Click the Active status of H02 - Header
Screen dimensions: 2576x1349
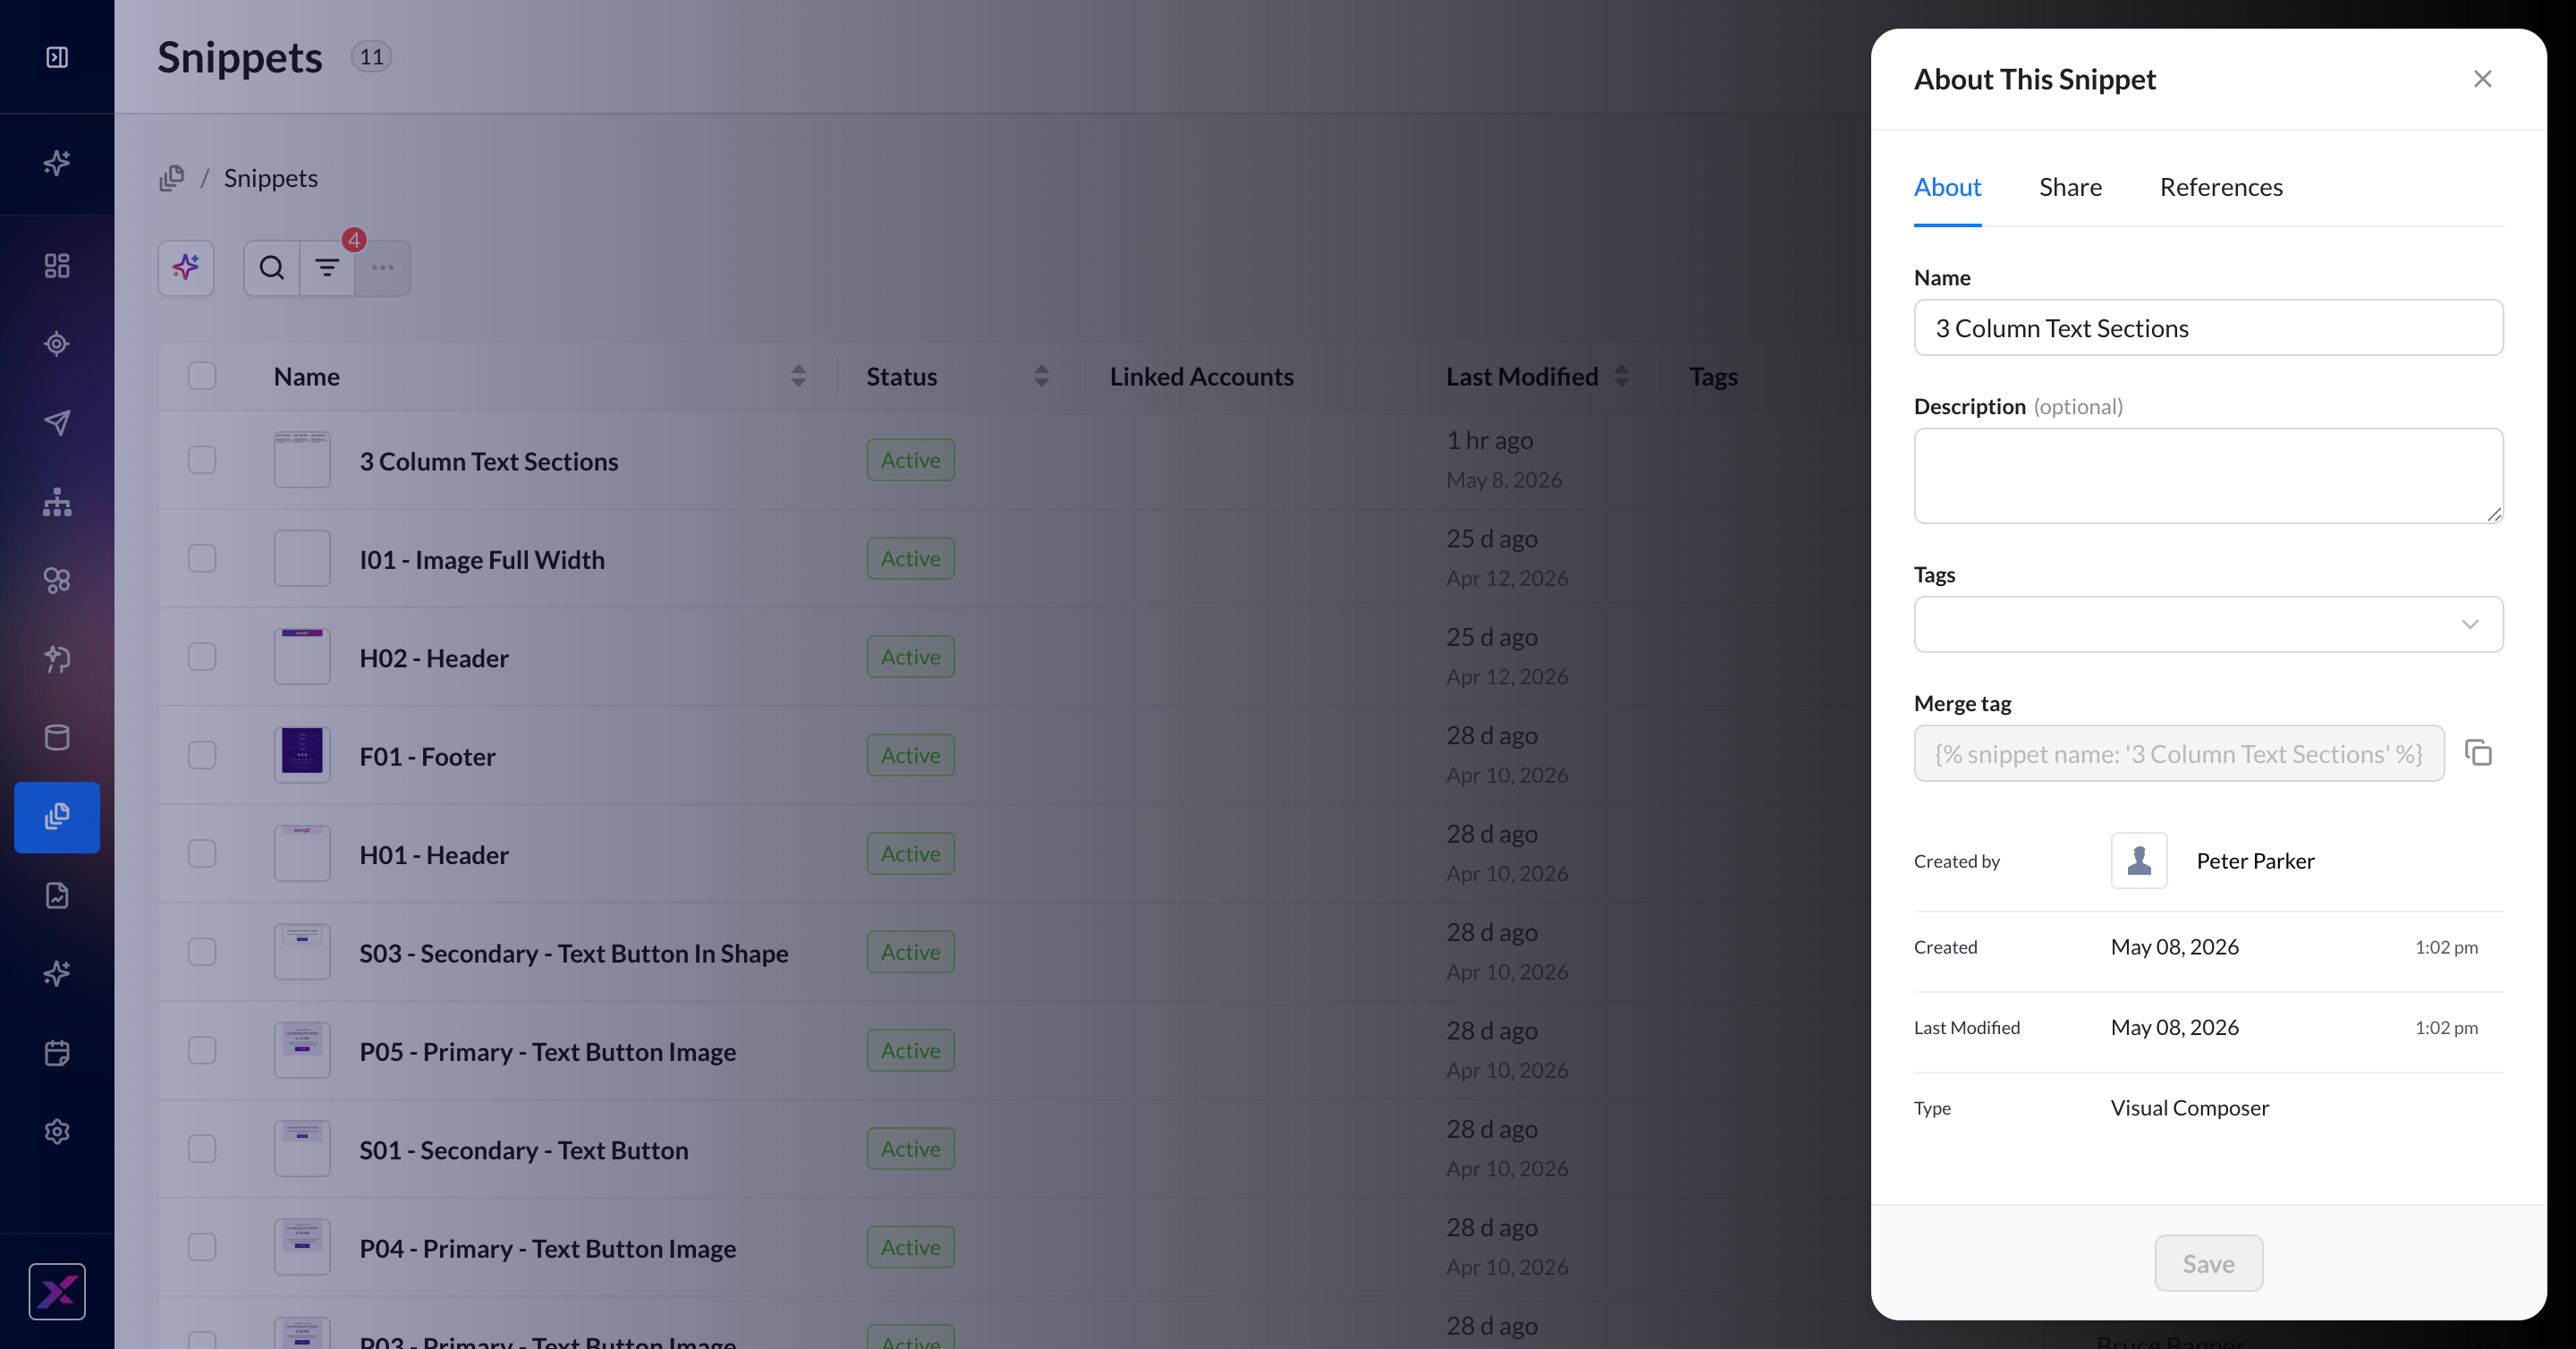910,657
